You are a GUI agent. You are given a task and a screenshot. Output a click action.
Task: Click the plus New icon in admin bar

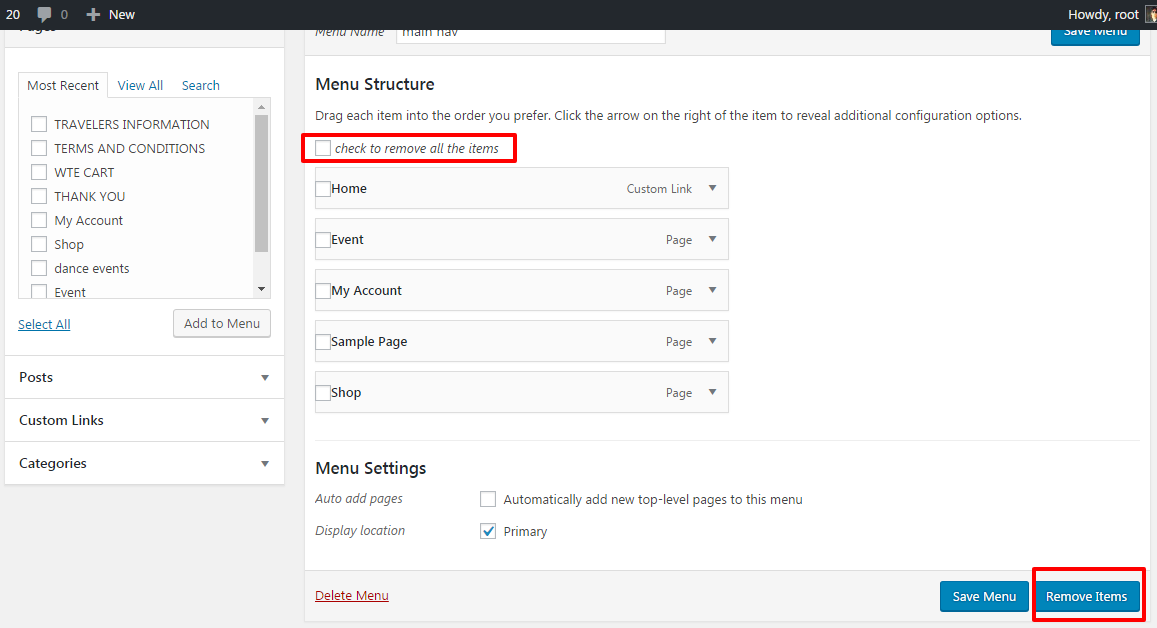coord(93,14)
